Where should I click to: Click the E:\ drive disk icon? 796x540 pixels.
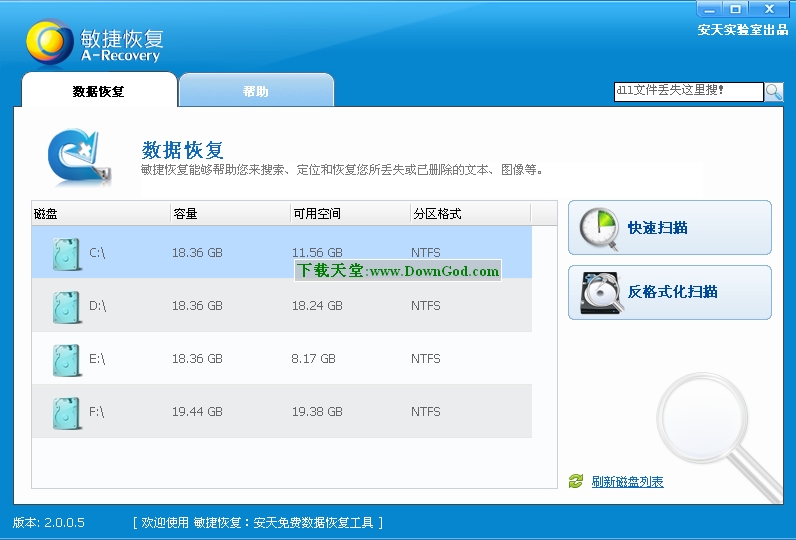(66, 359)
